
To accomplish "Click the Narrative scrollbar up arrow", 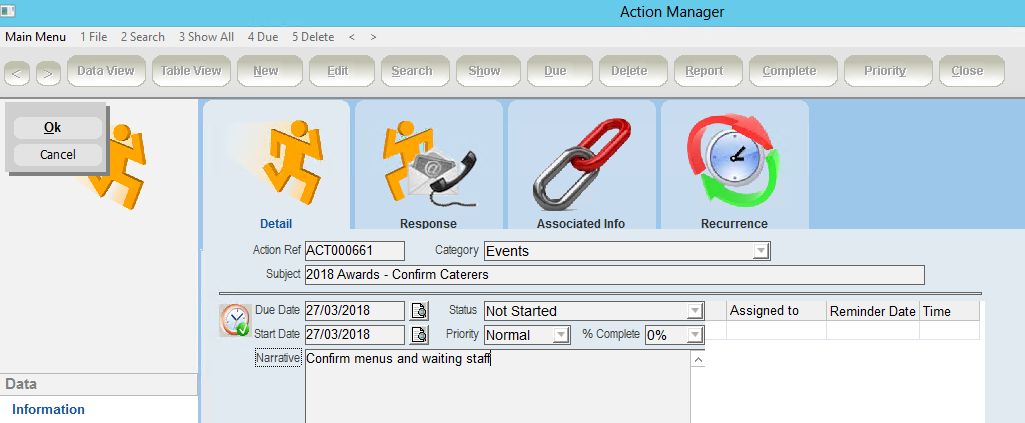I will click(698, 359).
